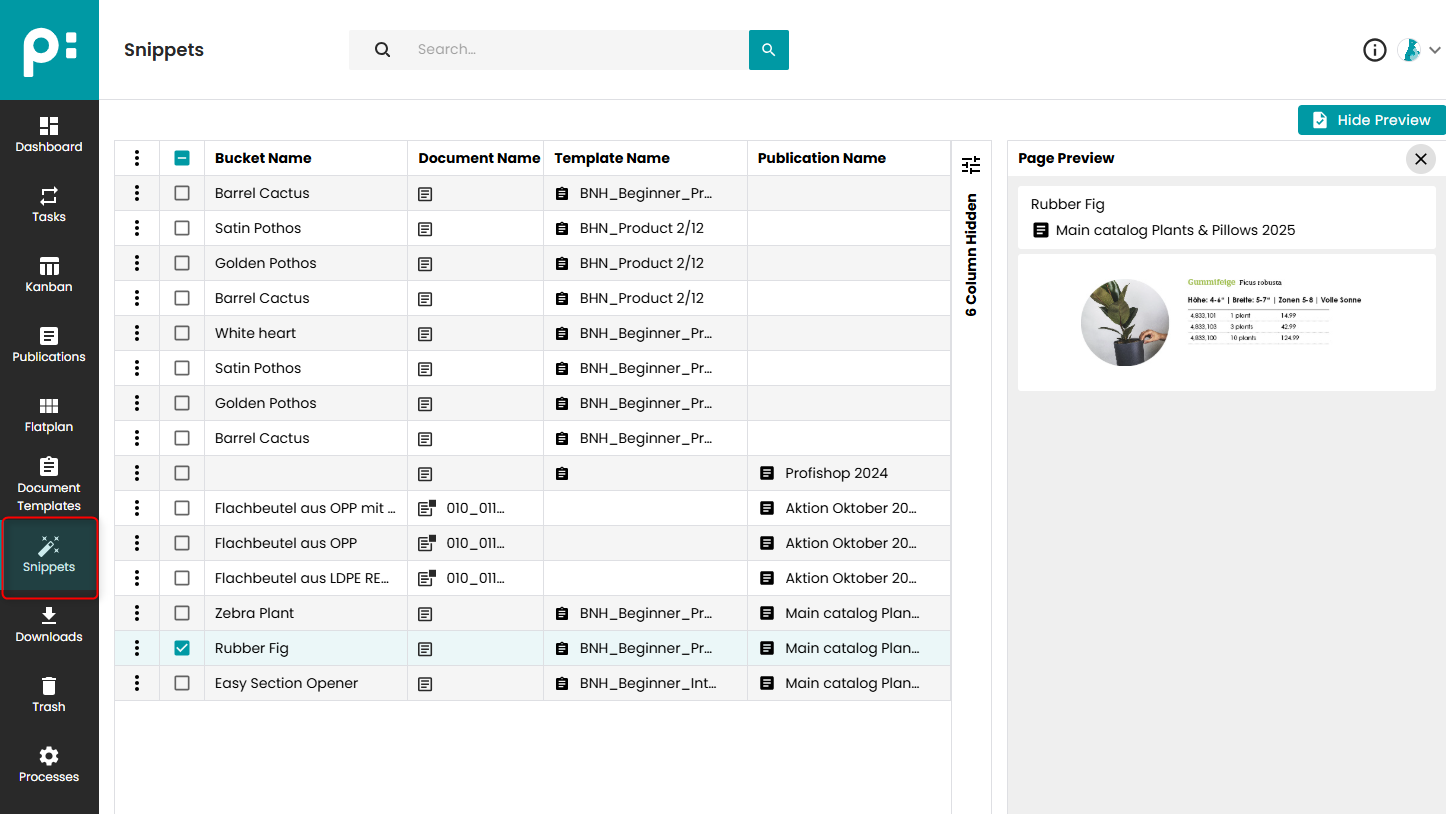This screenshot has width=1446, height=814.
Task: Open the Document Templates section
Action: click(x=48, y=485)
